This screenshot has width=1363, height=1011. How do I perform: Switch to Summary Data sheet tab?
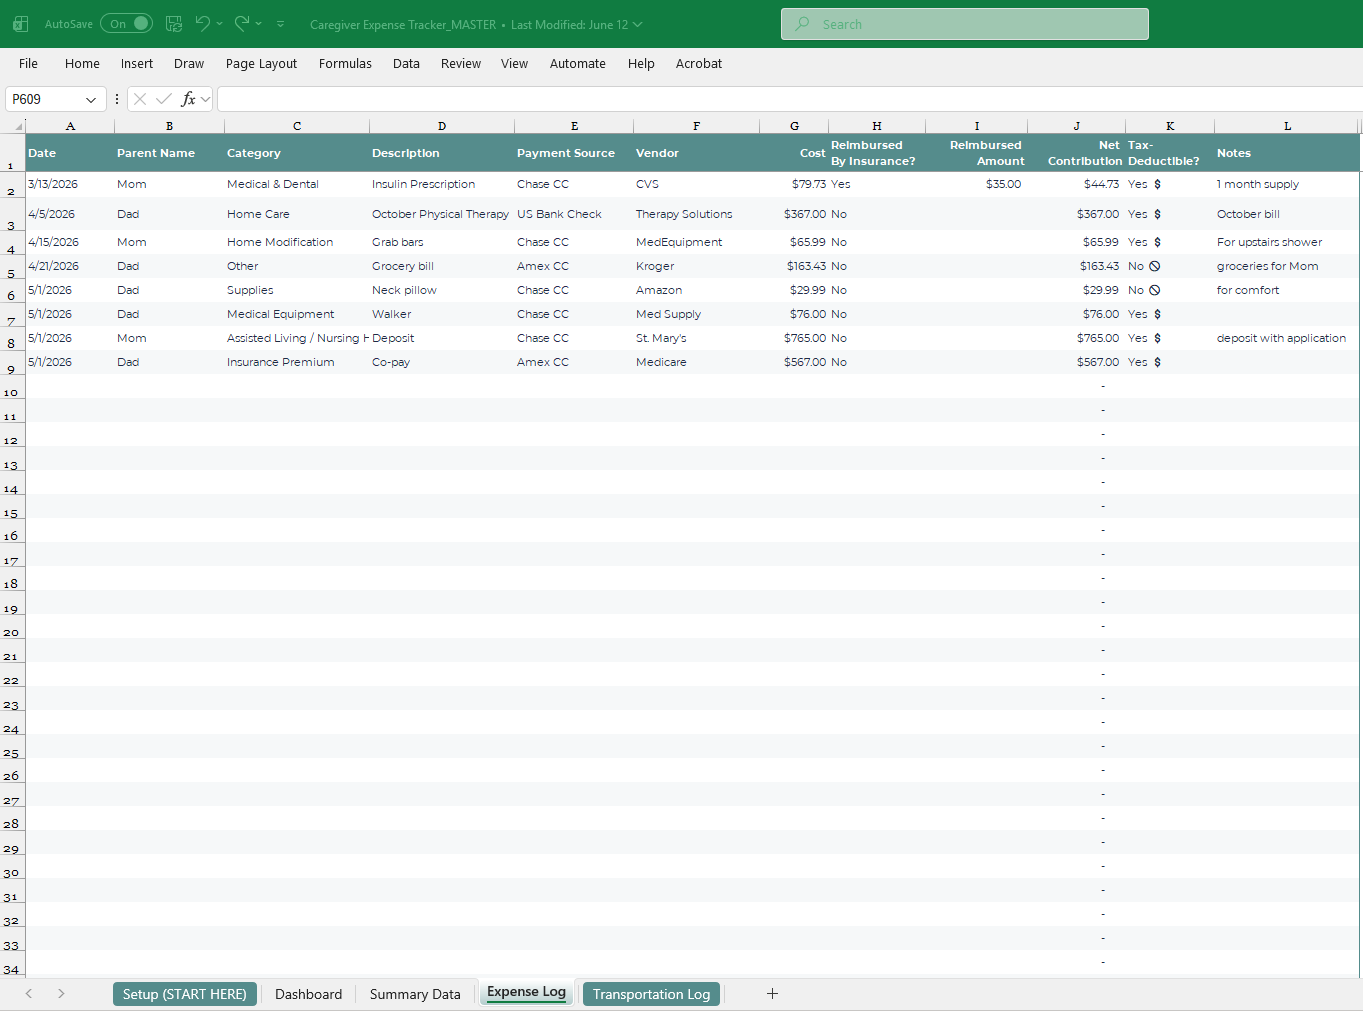[x=415, y=994]
